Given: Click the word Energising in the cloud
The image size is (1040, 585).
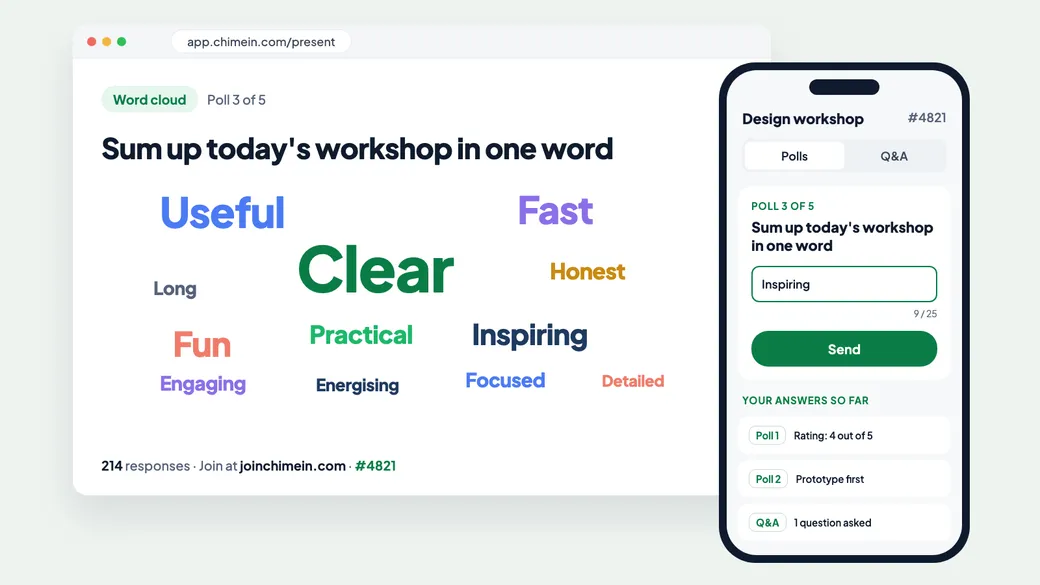Looking at the screenshot, I should 358,385.
